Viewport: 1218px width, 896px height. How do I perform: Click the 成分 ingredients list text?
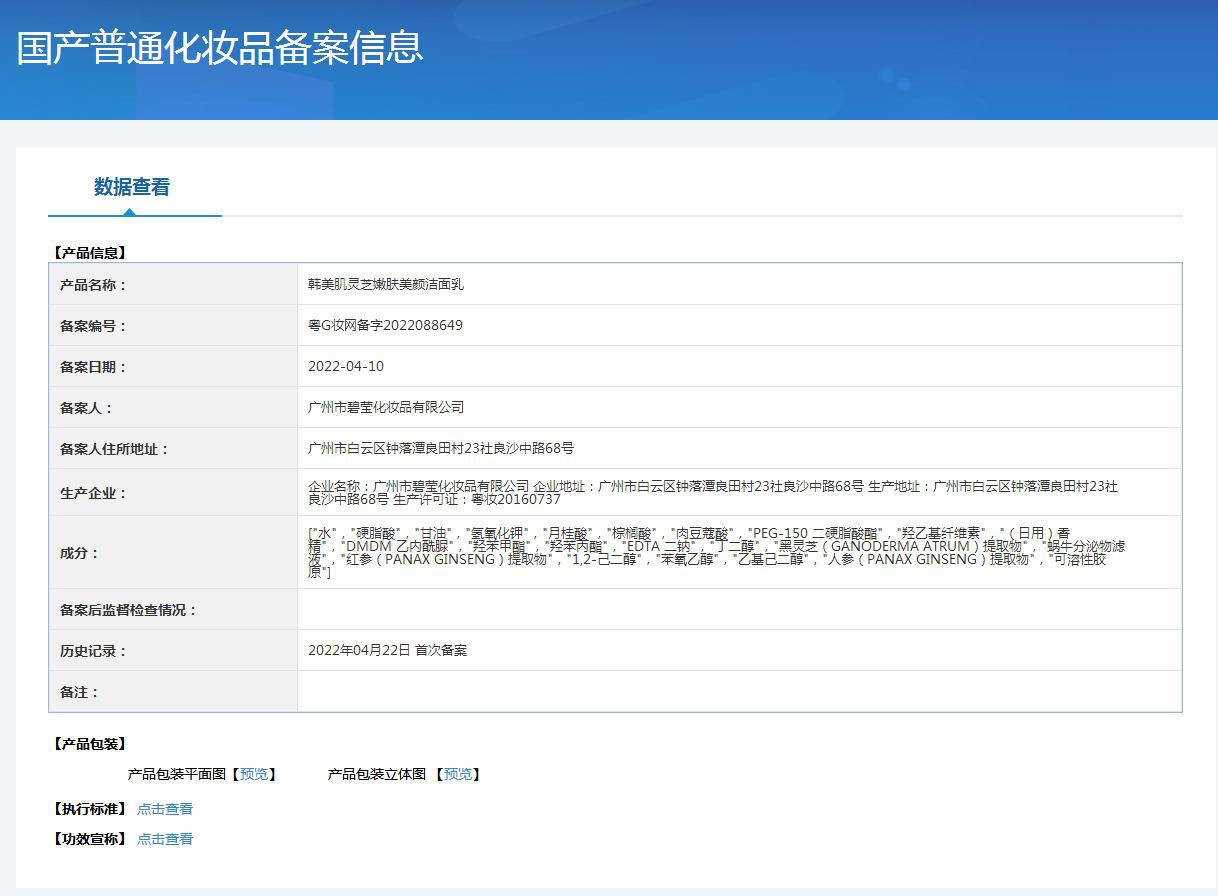[716, 552]
